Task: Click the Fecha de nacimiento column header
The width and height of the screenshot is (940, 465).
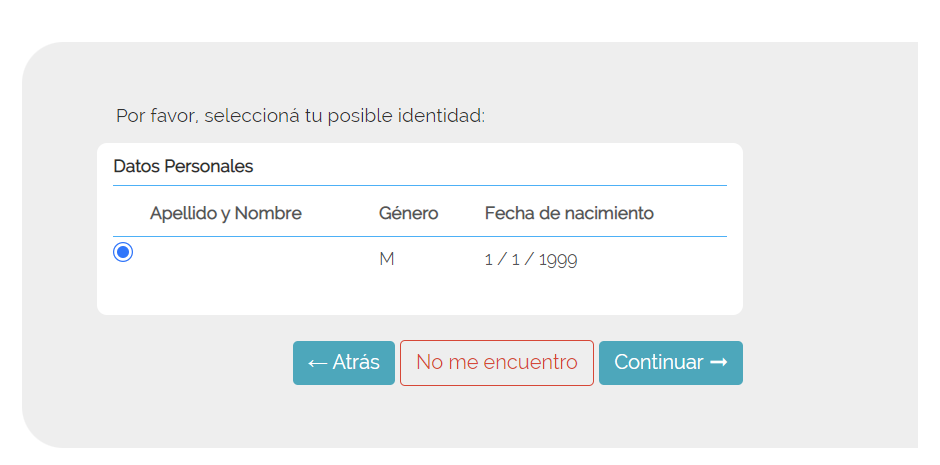Action: [569, 213]
